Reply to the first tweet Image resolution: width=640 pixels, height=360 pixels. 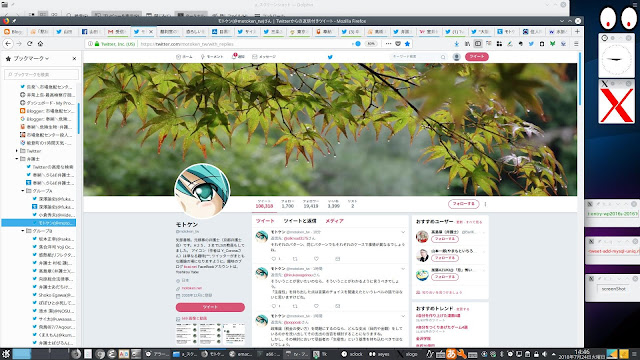(x=273, y=259)
